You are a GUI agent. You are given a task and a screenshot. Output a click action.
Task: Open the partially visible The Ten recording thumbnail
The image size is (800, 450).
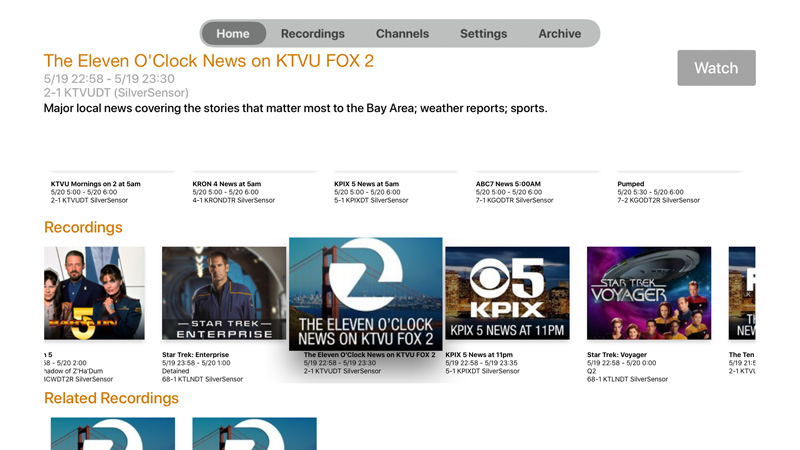click(742, 293)
